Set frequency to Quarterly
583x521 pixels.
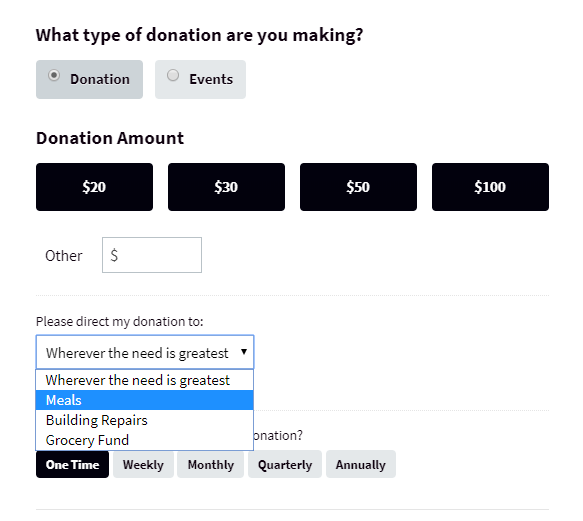[285, 464]
